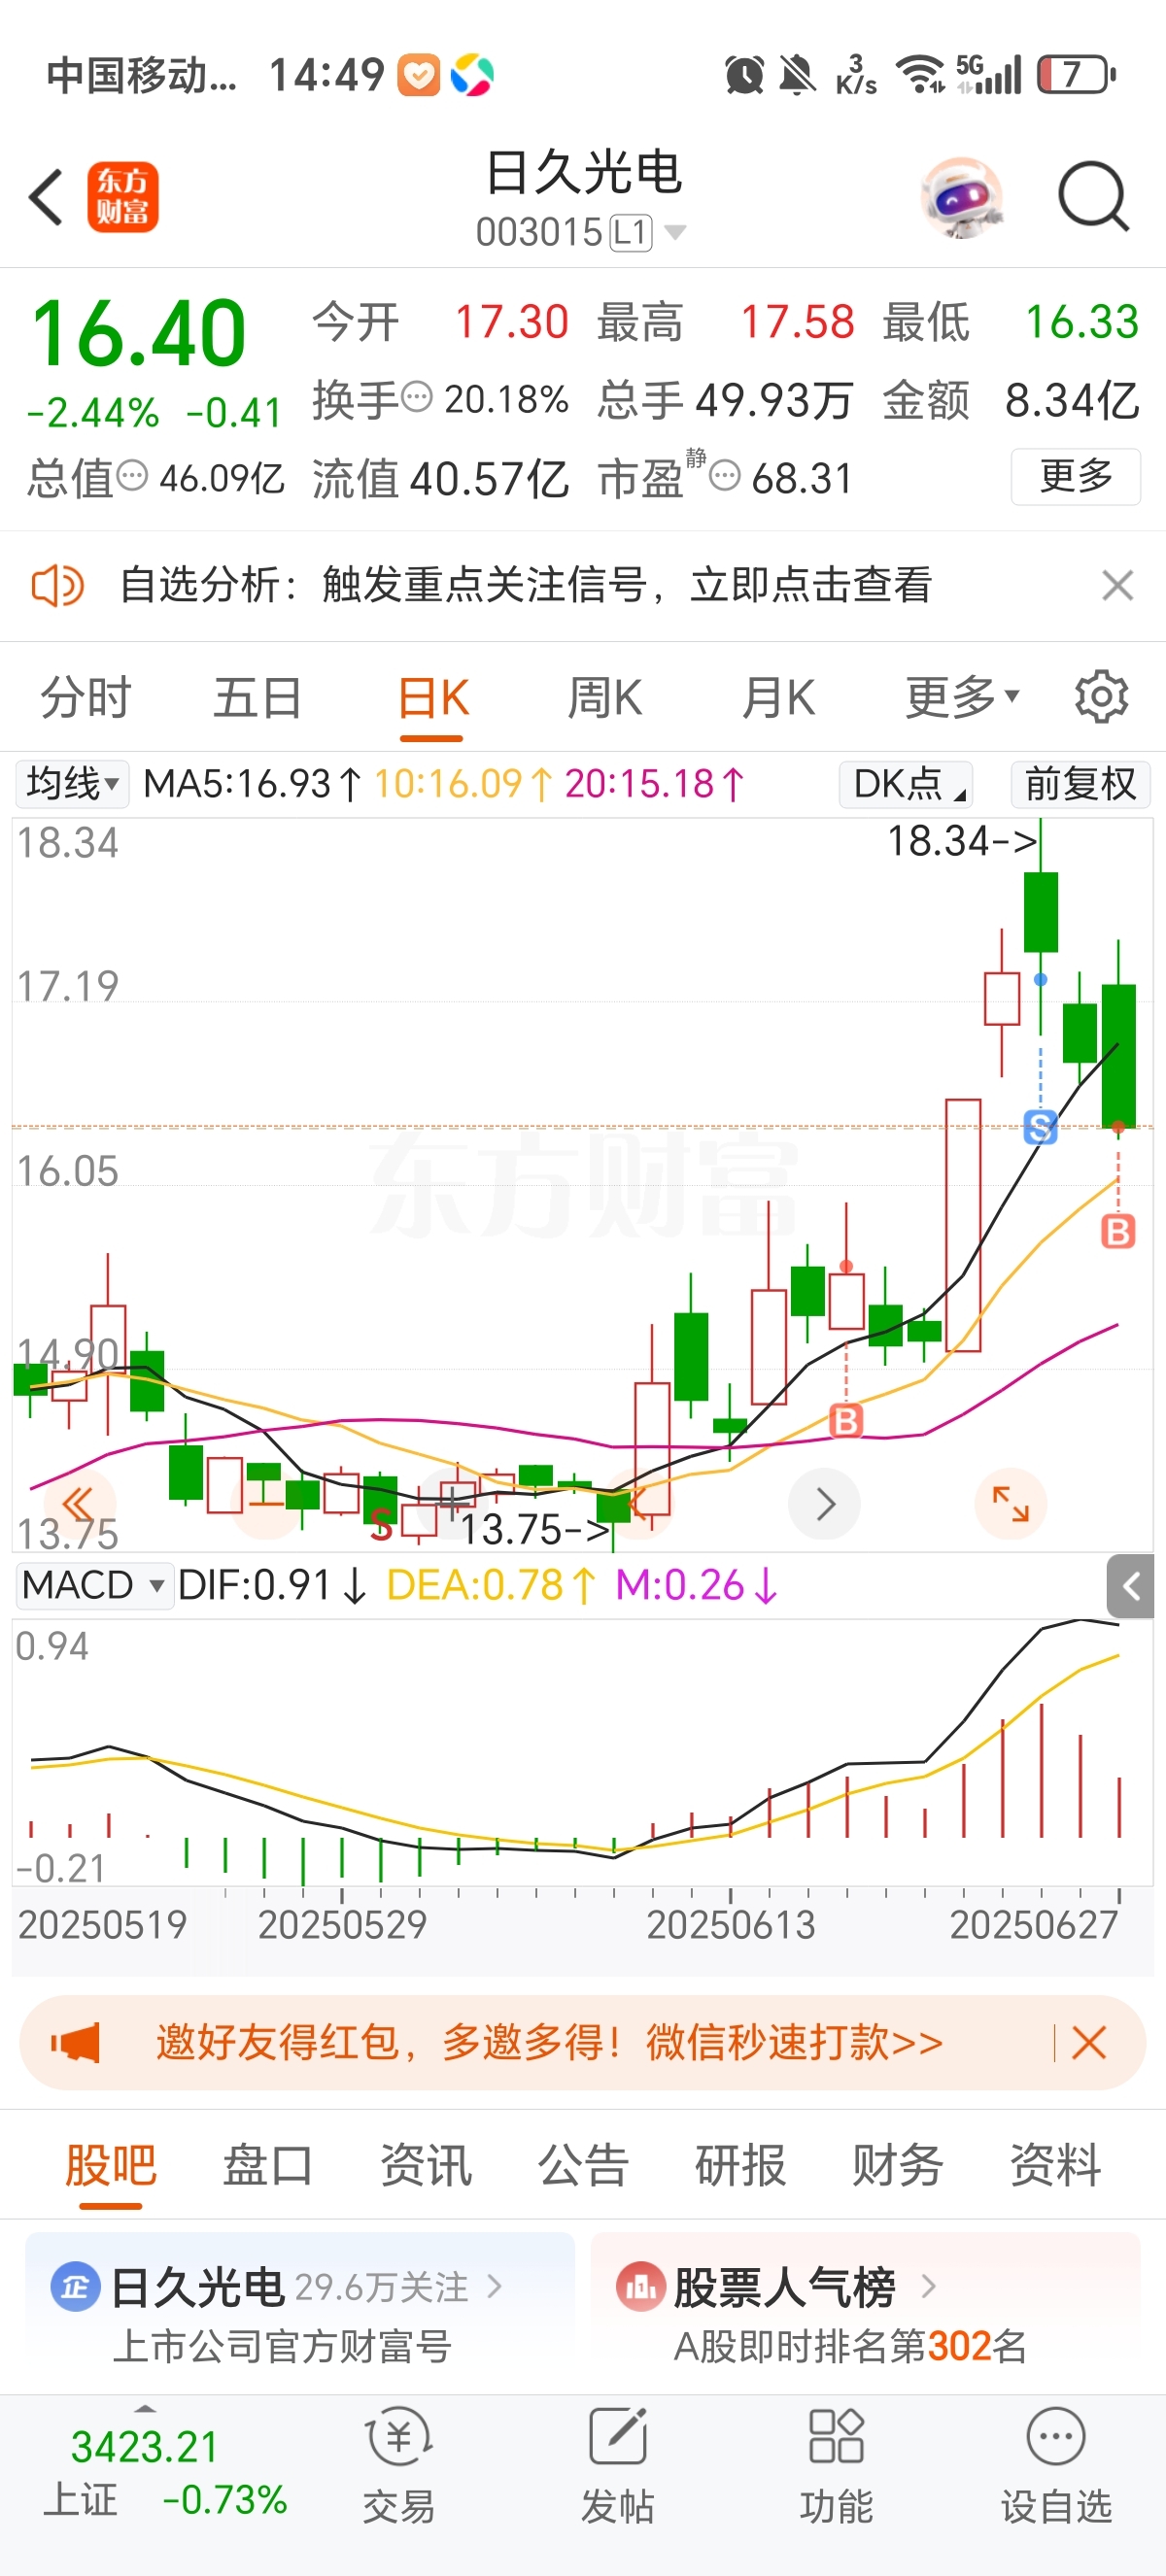Image resolution: width=1166 pixels, height=2576 pixels.
Task: Open the Eastmoney orange logo home
Action: point(123,197)
